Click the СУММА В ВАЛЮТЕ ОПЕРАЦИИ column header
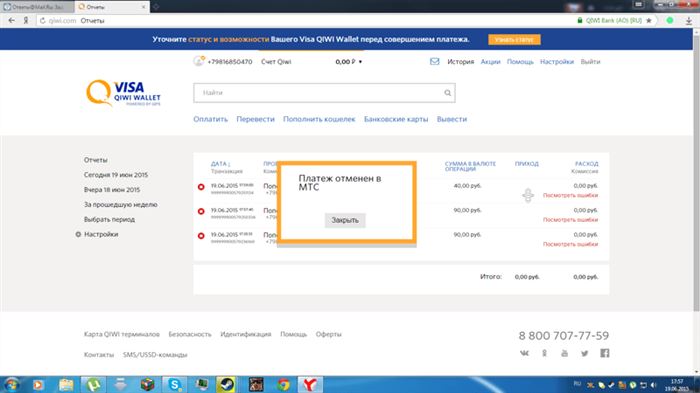 [x=470, y=167]
